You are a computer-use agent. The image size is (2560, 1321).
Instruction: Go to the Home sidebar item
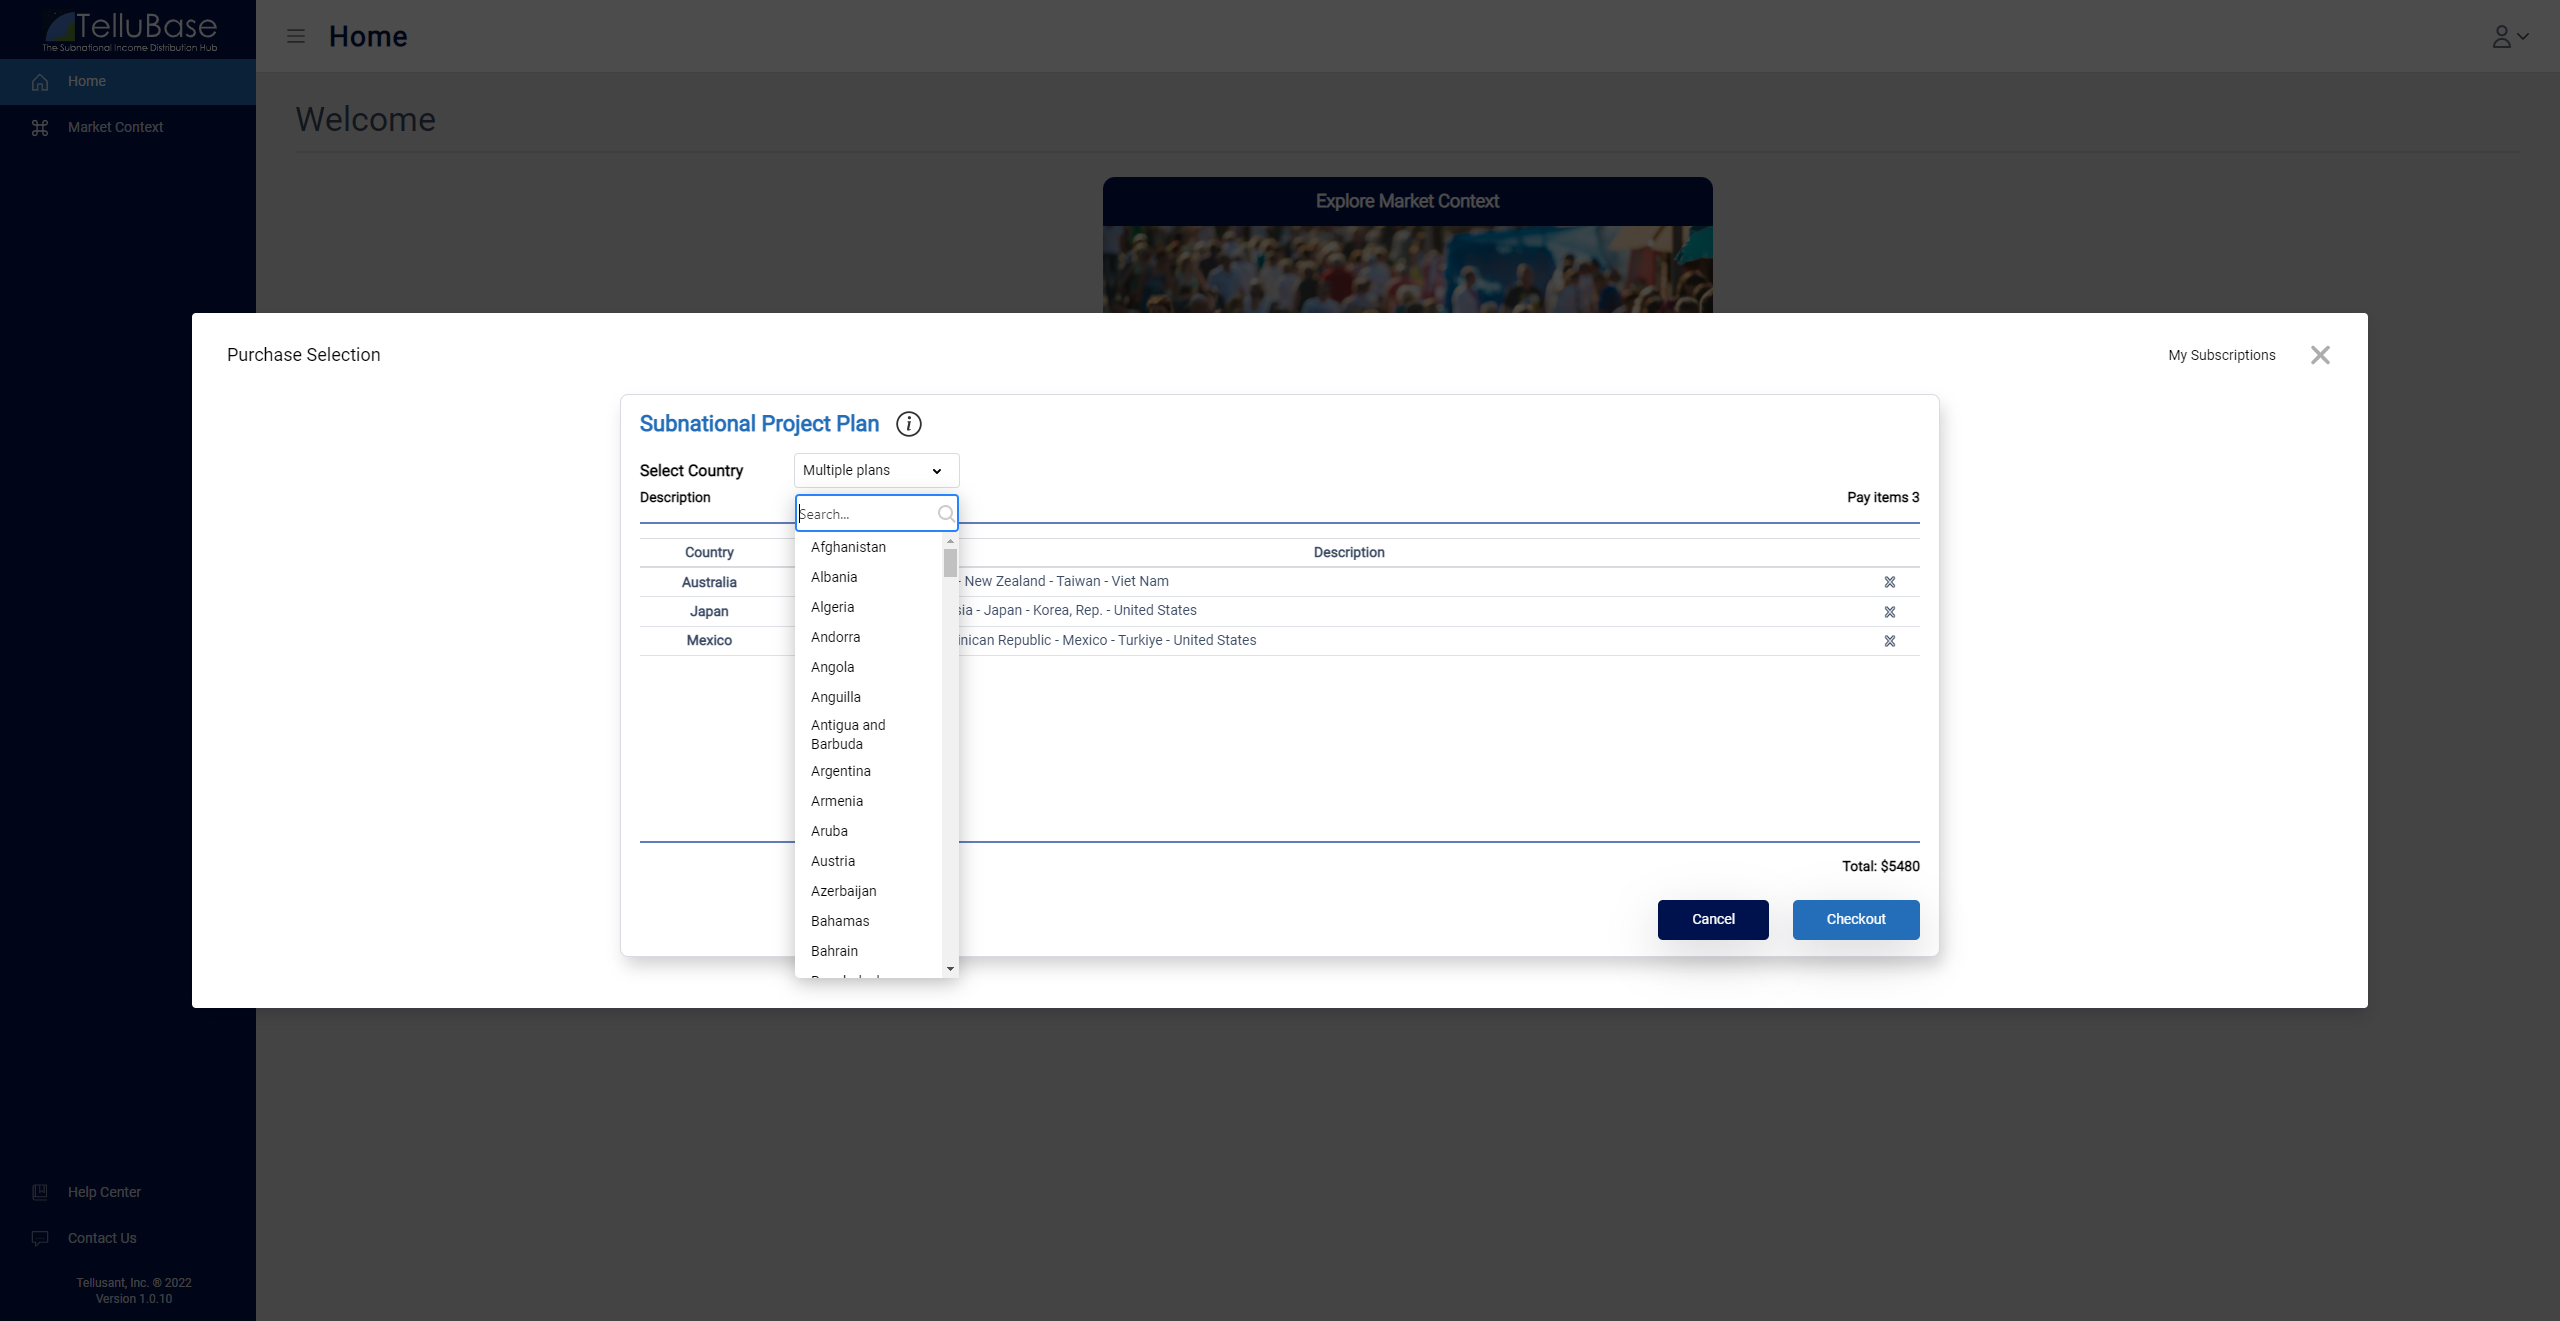pyautogui.click(x=87, y=81)
